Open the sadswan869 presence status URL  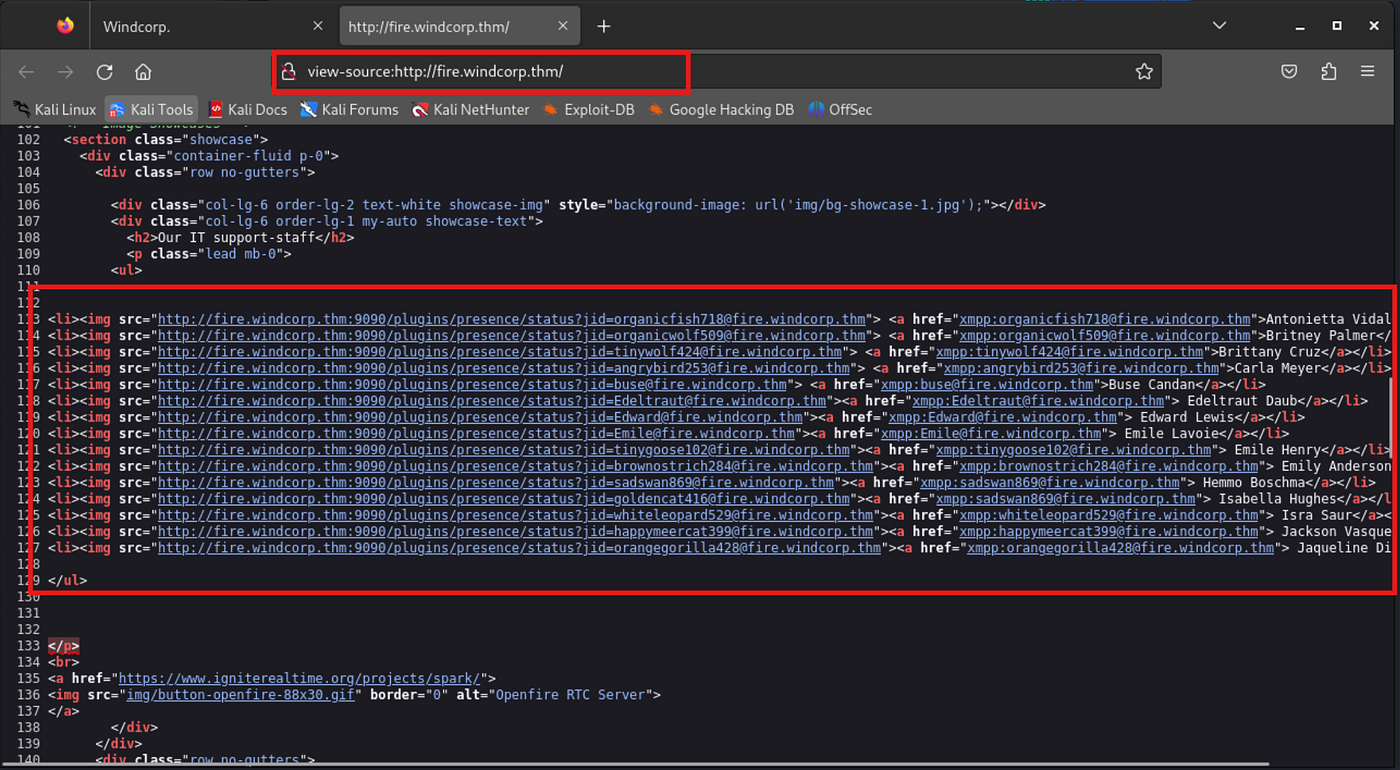(496, 482)
